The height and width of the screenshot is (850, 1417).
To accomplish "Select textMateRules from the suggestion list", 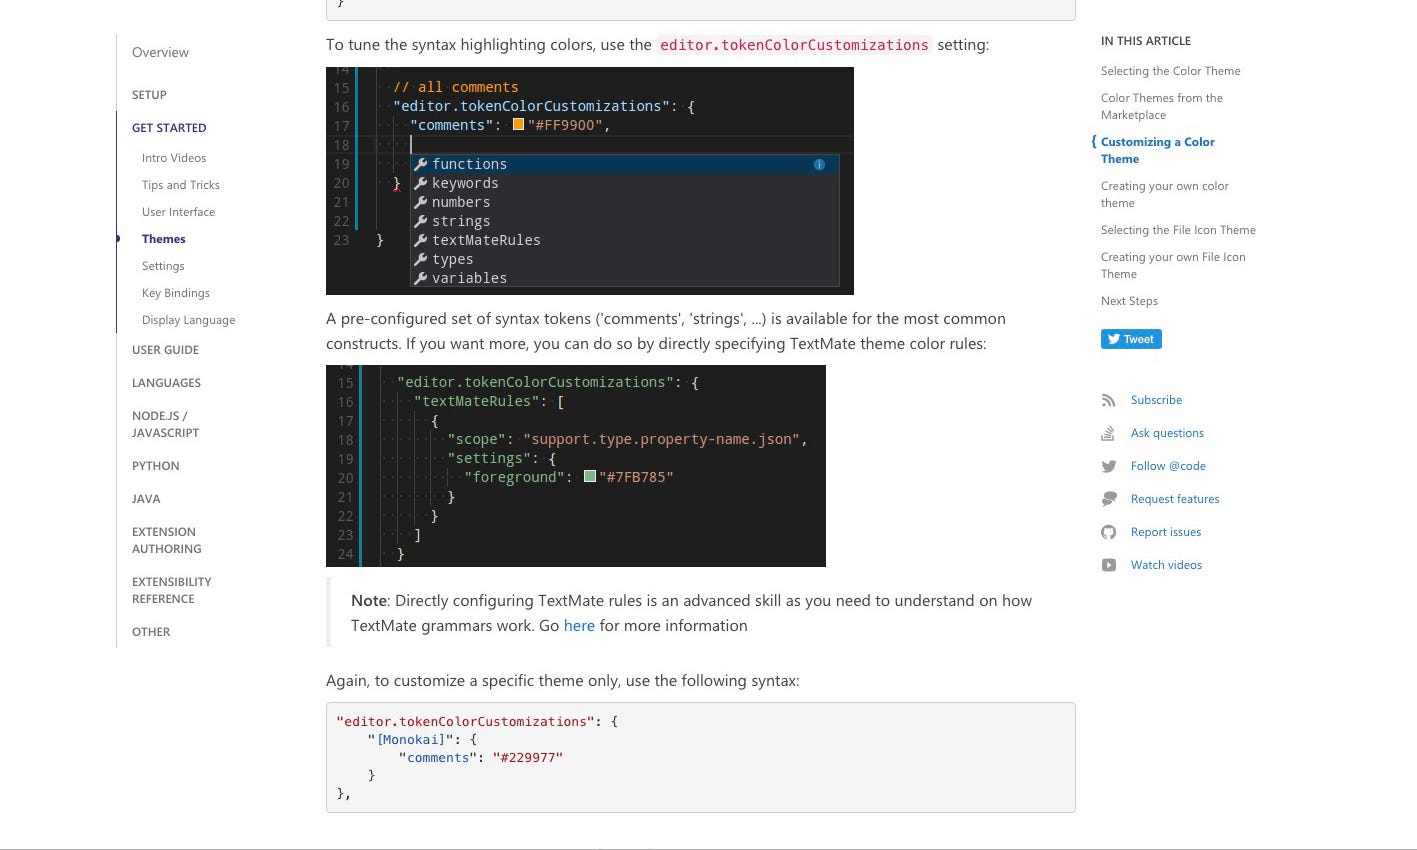I will (x=486, y=240).
